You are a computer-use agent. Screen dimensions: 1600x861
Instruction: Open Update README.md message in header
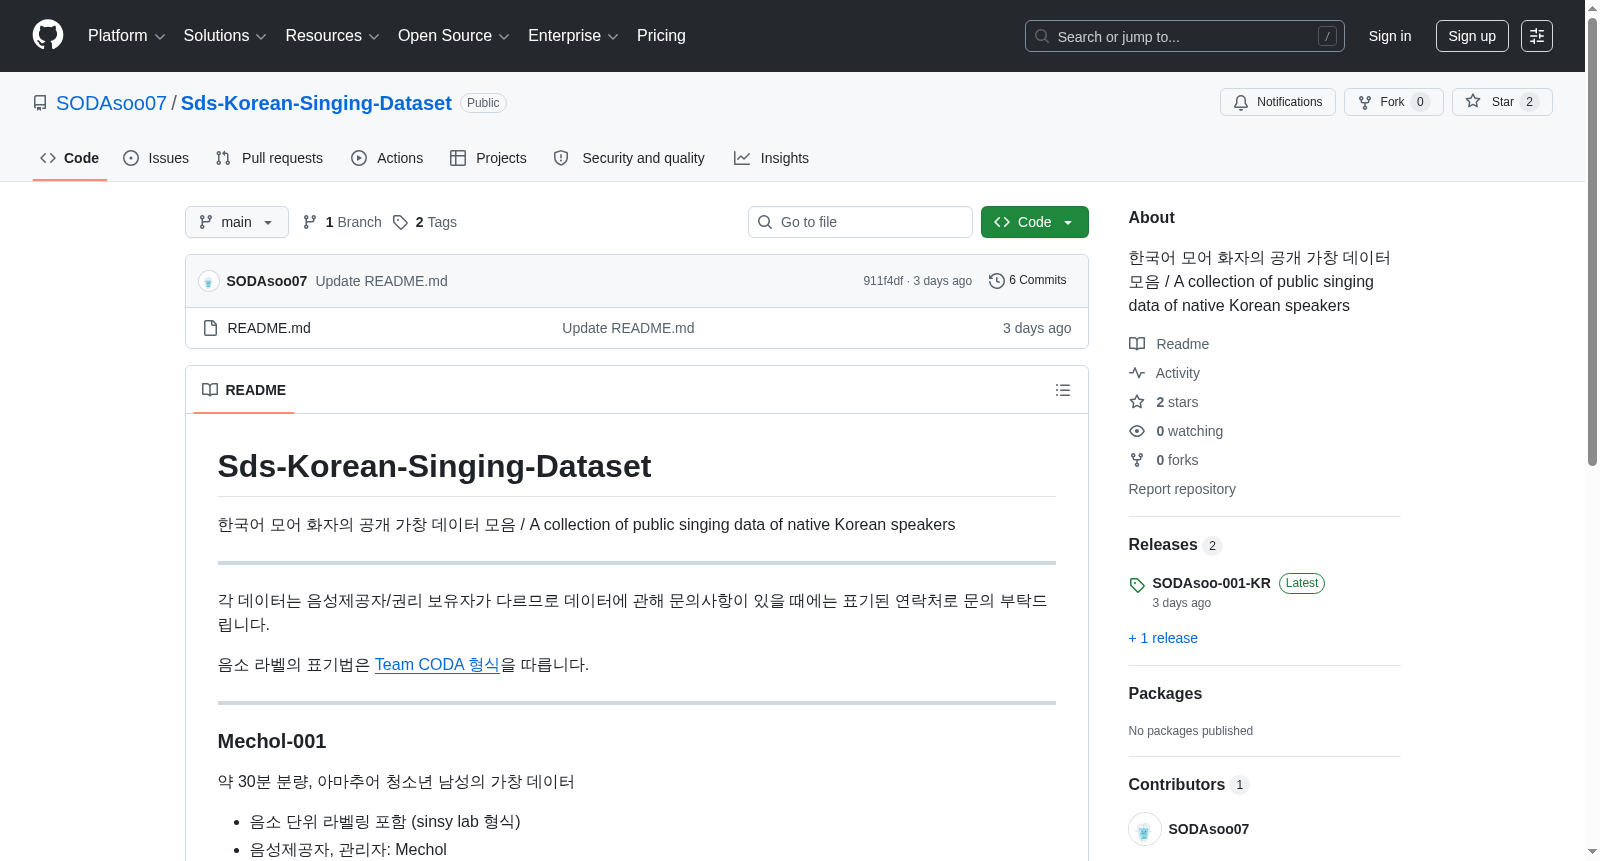(381, 281)
